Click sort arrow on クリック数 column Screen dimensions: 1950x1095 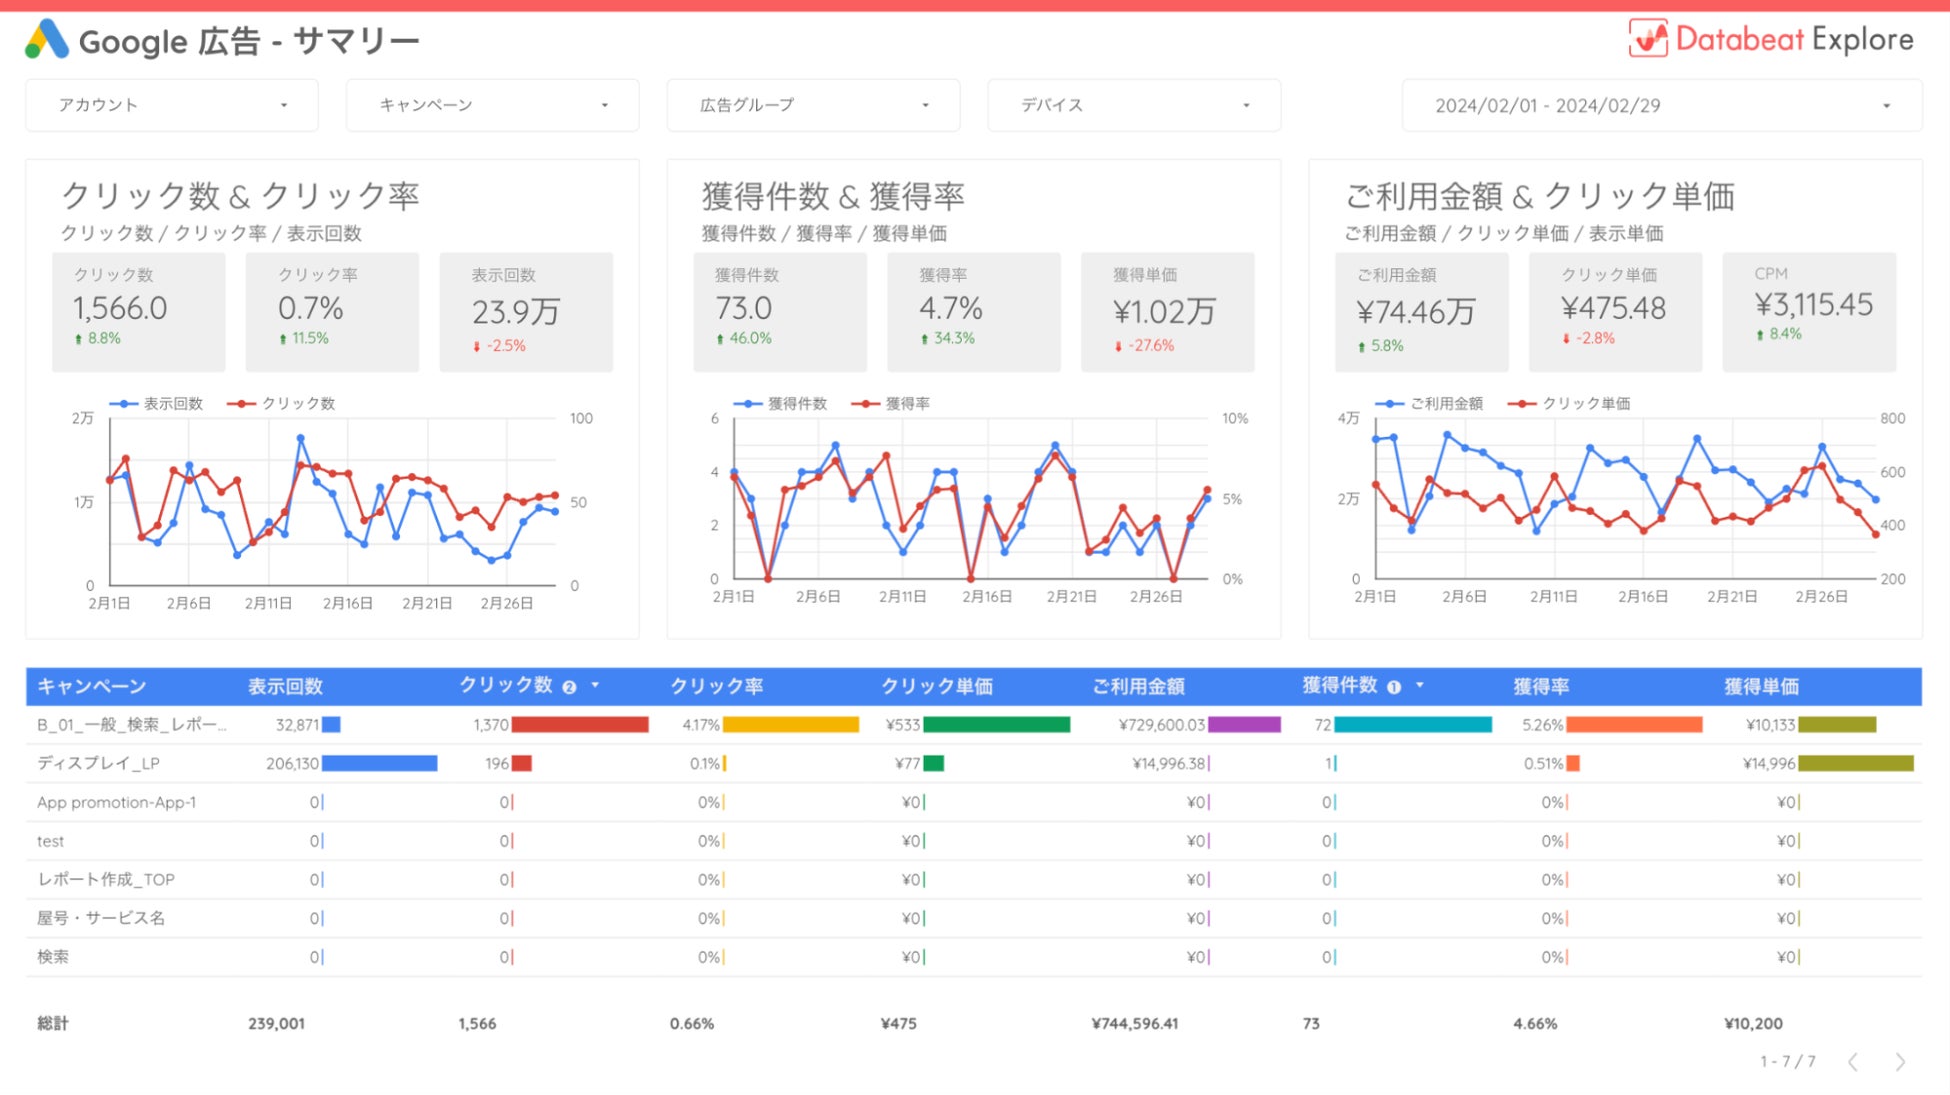pyautogui.click(x=595, y=685)
